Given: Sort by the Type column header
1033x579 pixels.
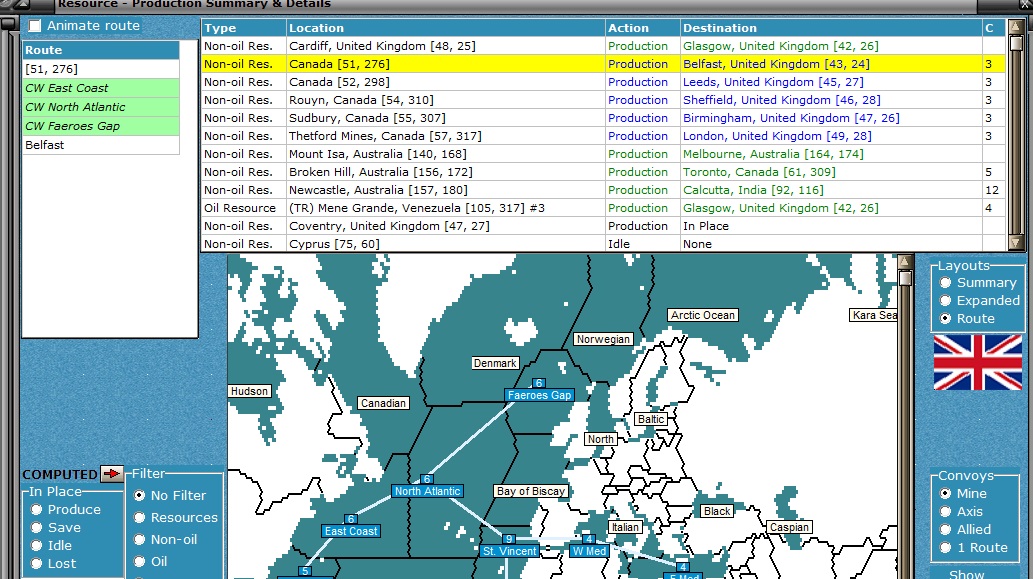Looking at the screenshot, I should pos(243,28).
